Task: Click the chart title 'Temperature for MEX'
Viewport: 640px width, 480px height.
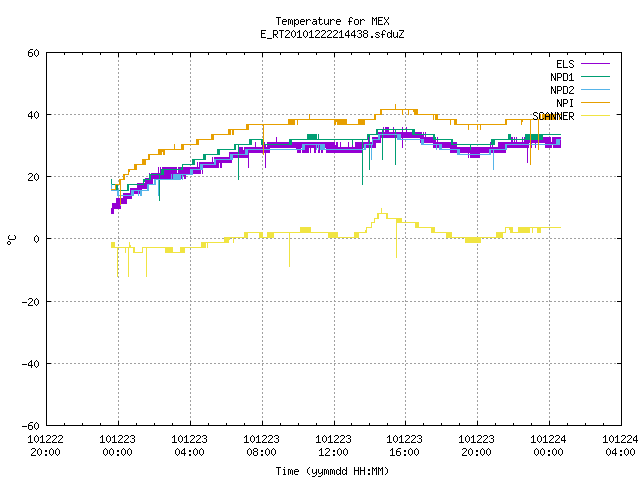Action: point(332,21)
